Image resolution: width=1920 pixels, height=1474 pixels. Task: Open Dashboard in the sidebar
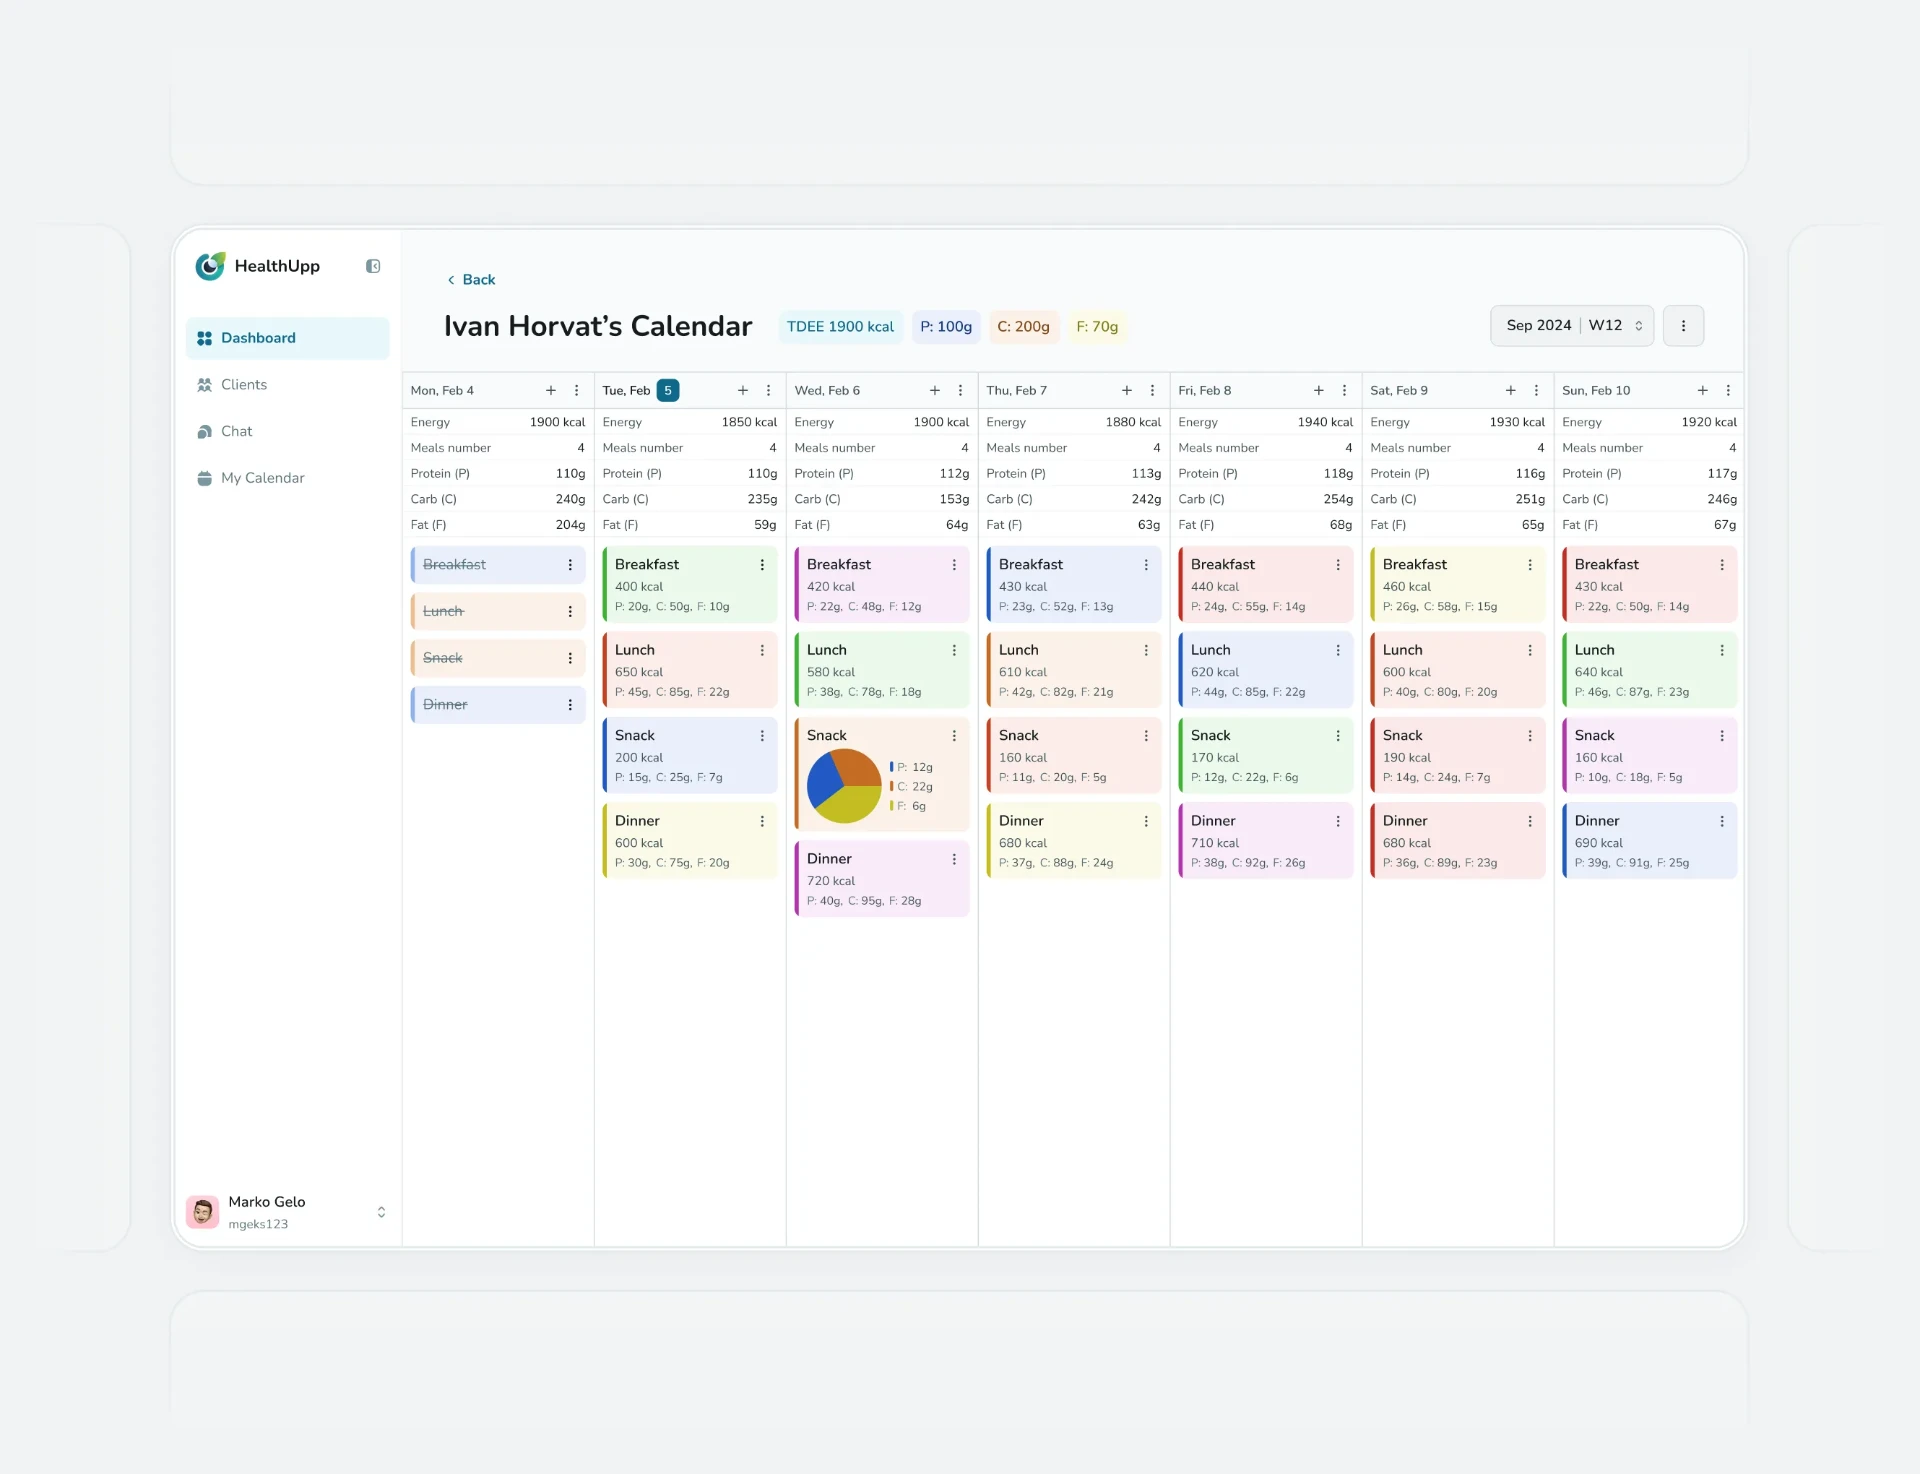click(x=288, y=338)
